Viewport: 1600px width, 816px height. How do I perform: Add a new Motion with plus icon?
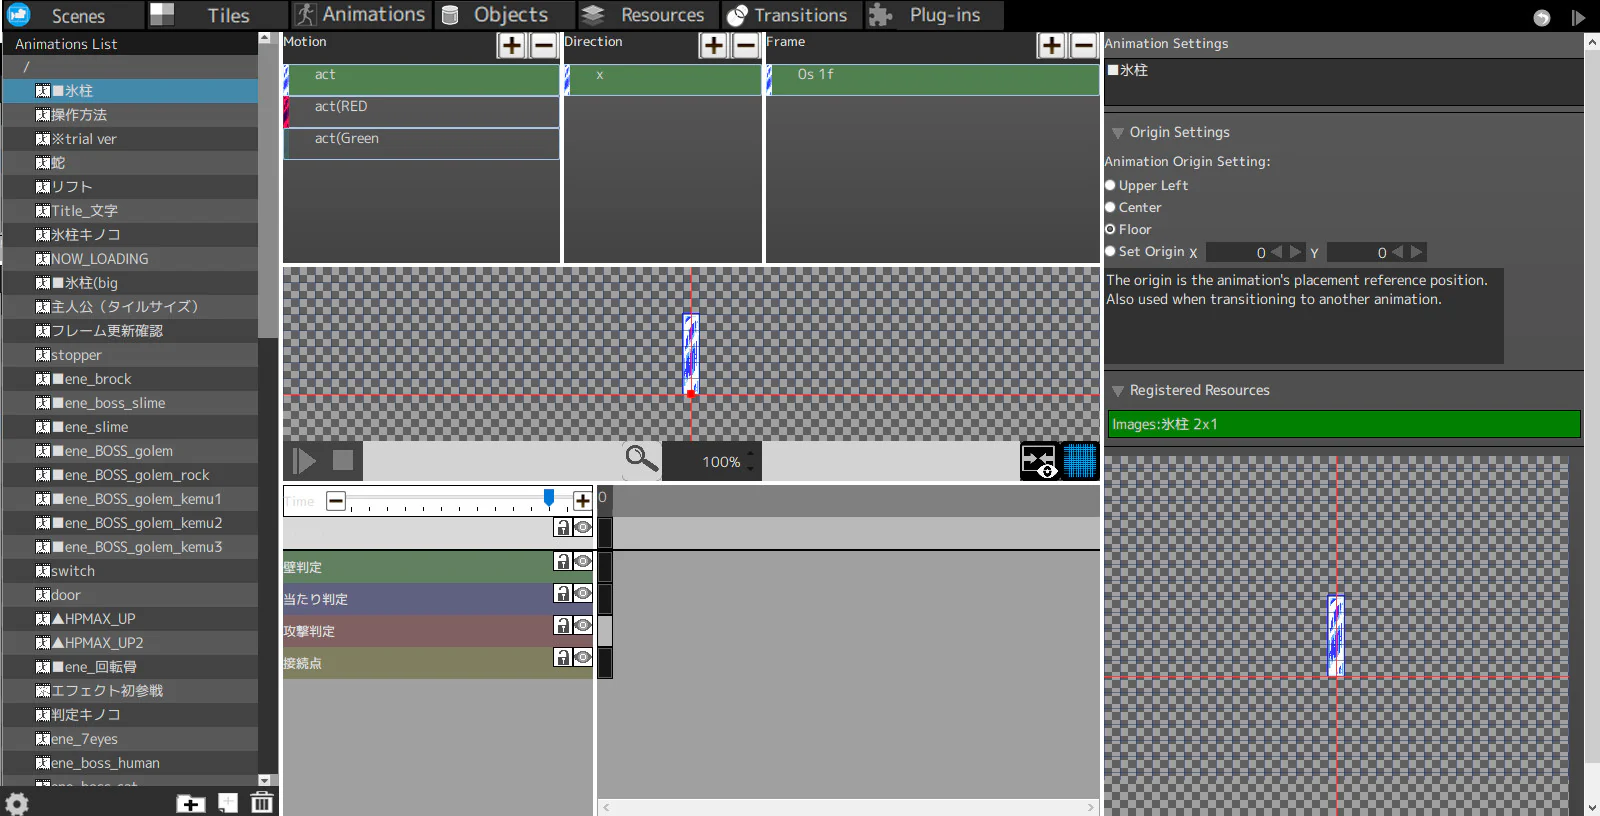pyautogui.click(x=511, y=46)
